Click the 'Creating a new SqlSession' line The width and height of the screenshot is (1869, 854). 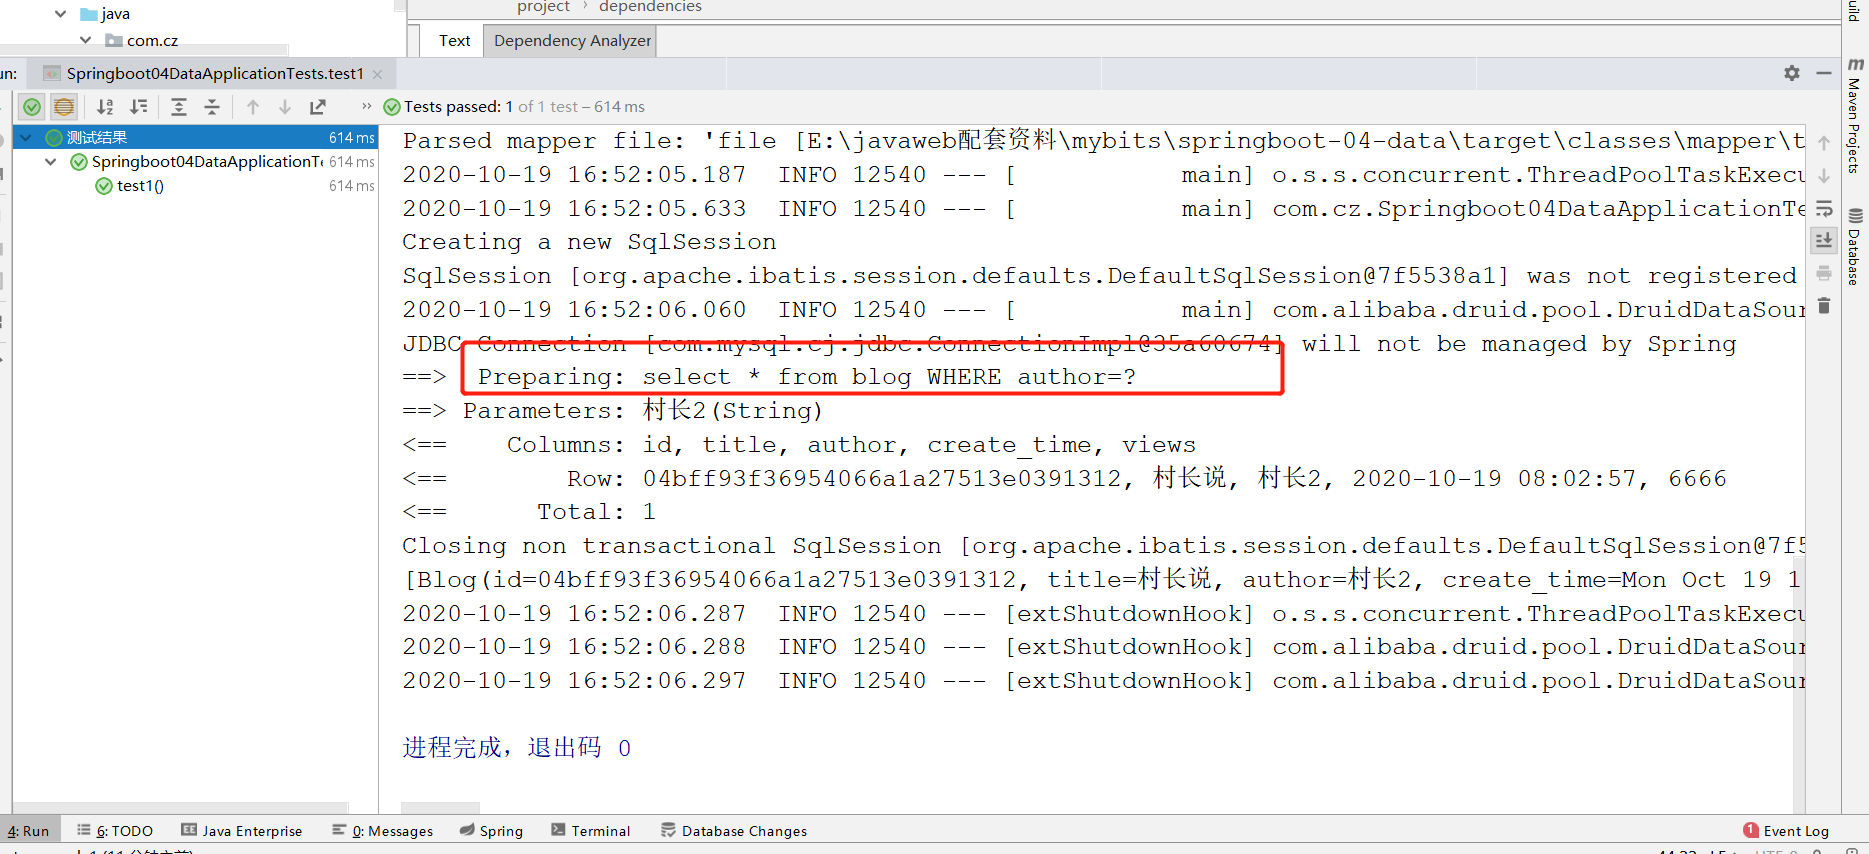[x=589, y=242]
